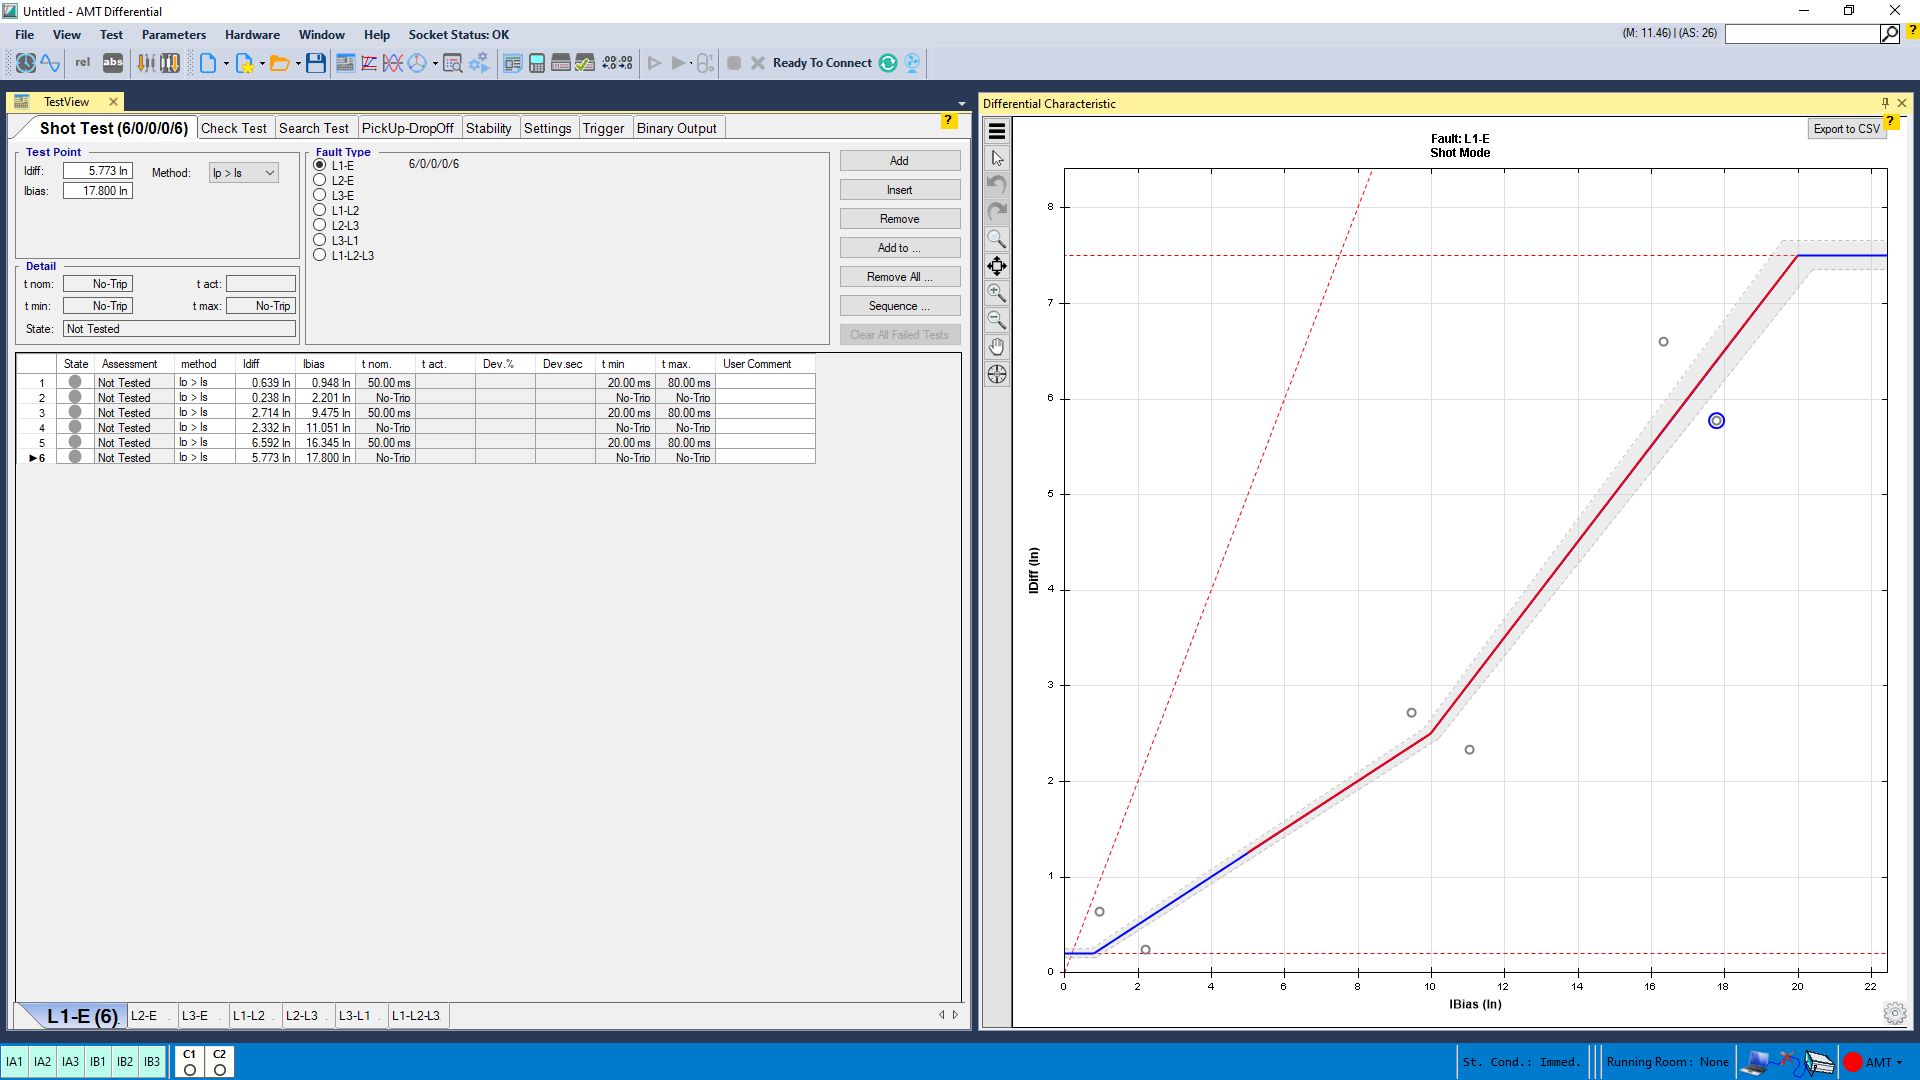
Task: Click the Idiff input field
Action: (98, 171)
